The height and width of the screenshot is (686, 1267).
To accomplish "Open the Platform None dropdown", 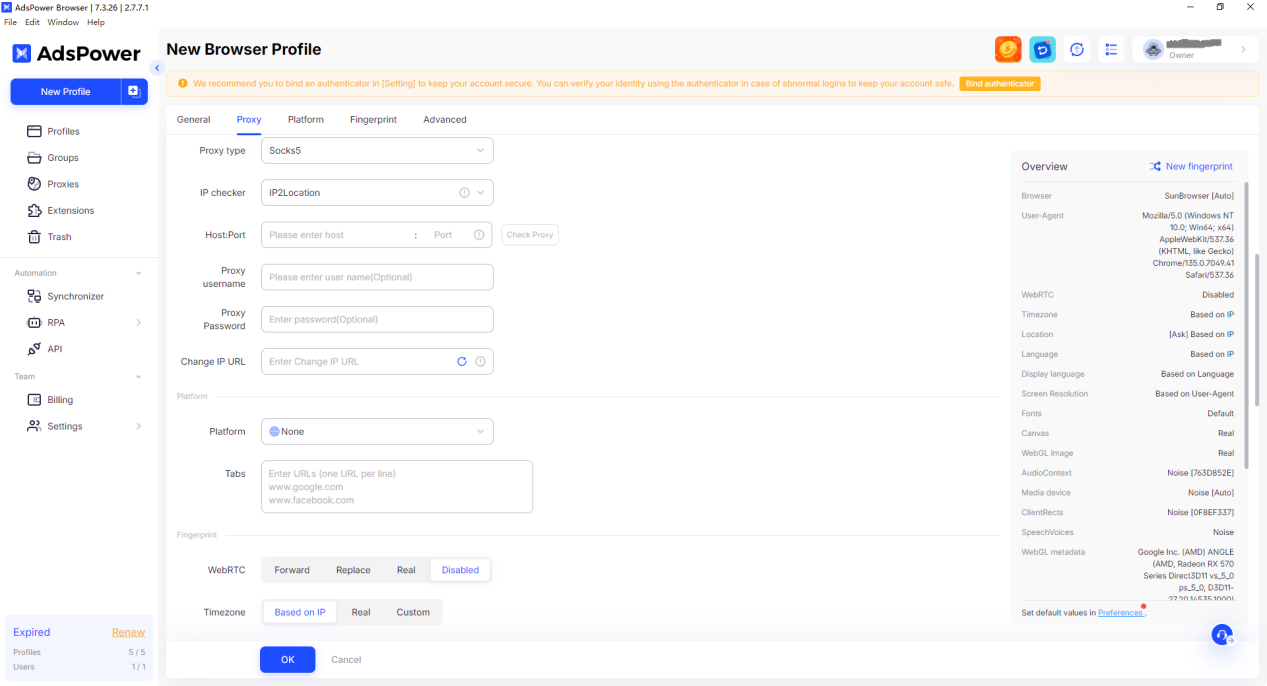I will click(377, 432).
